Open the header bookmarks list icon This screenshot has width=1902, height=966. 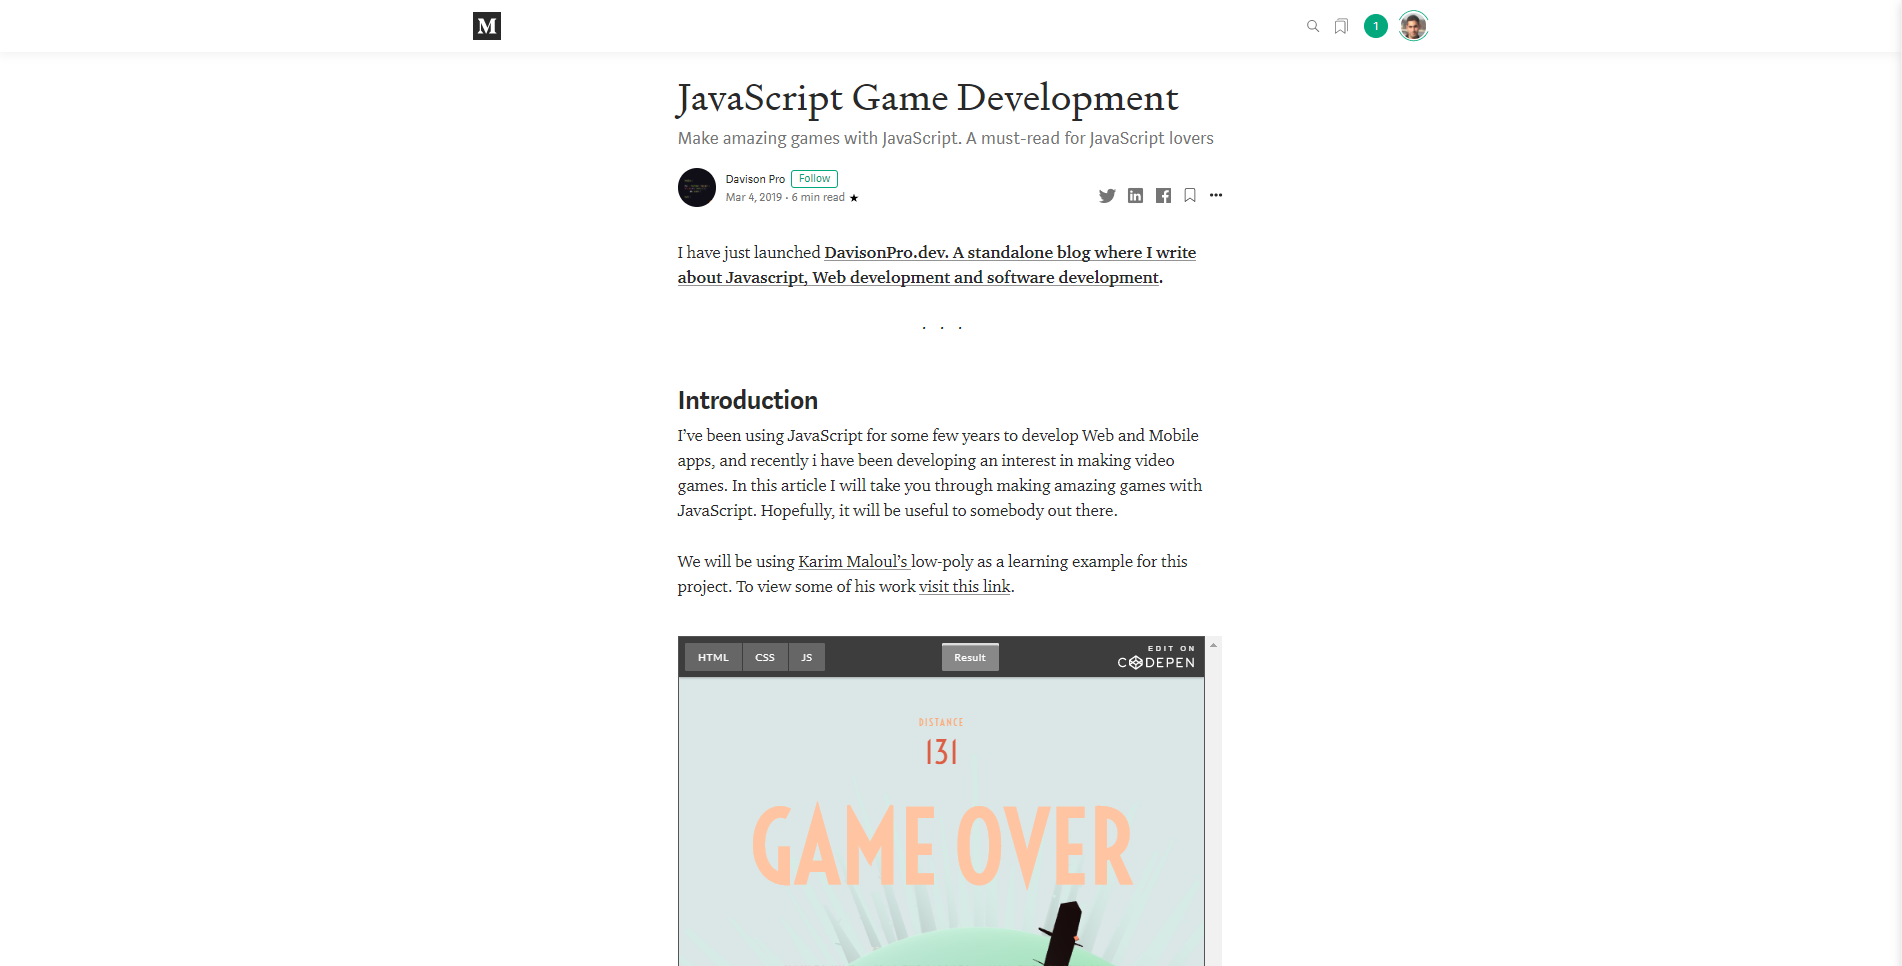tap(1341, 26)
